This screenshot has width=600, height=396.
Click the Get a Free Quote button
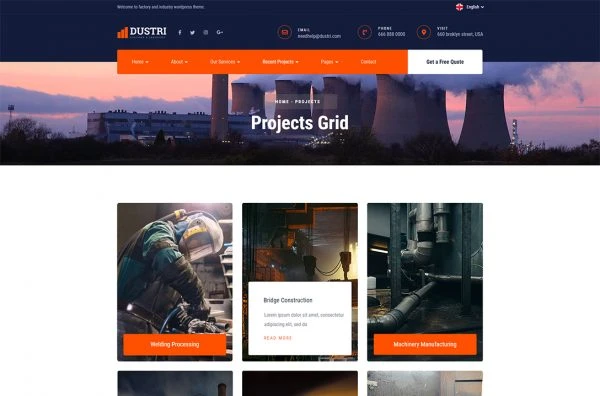[445, 62]
